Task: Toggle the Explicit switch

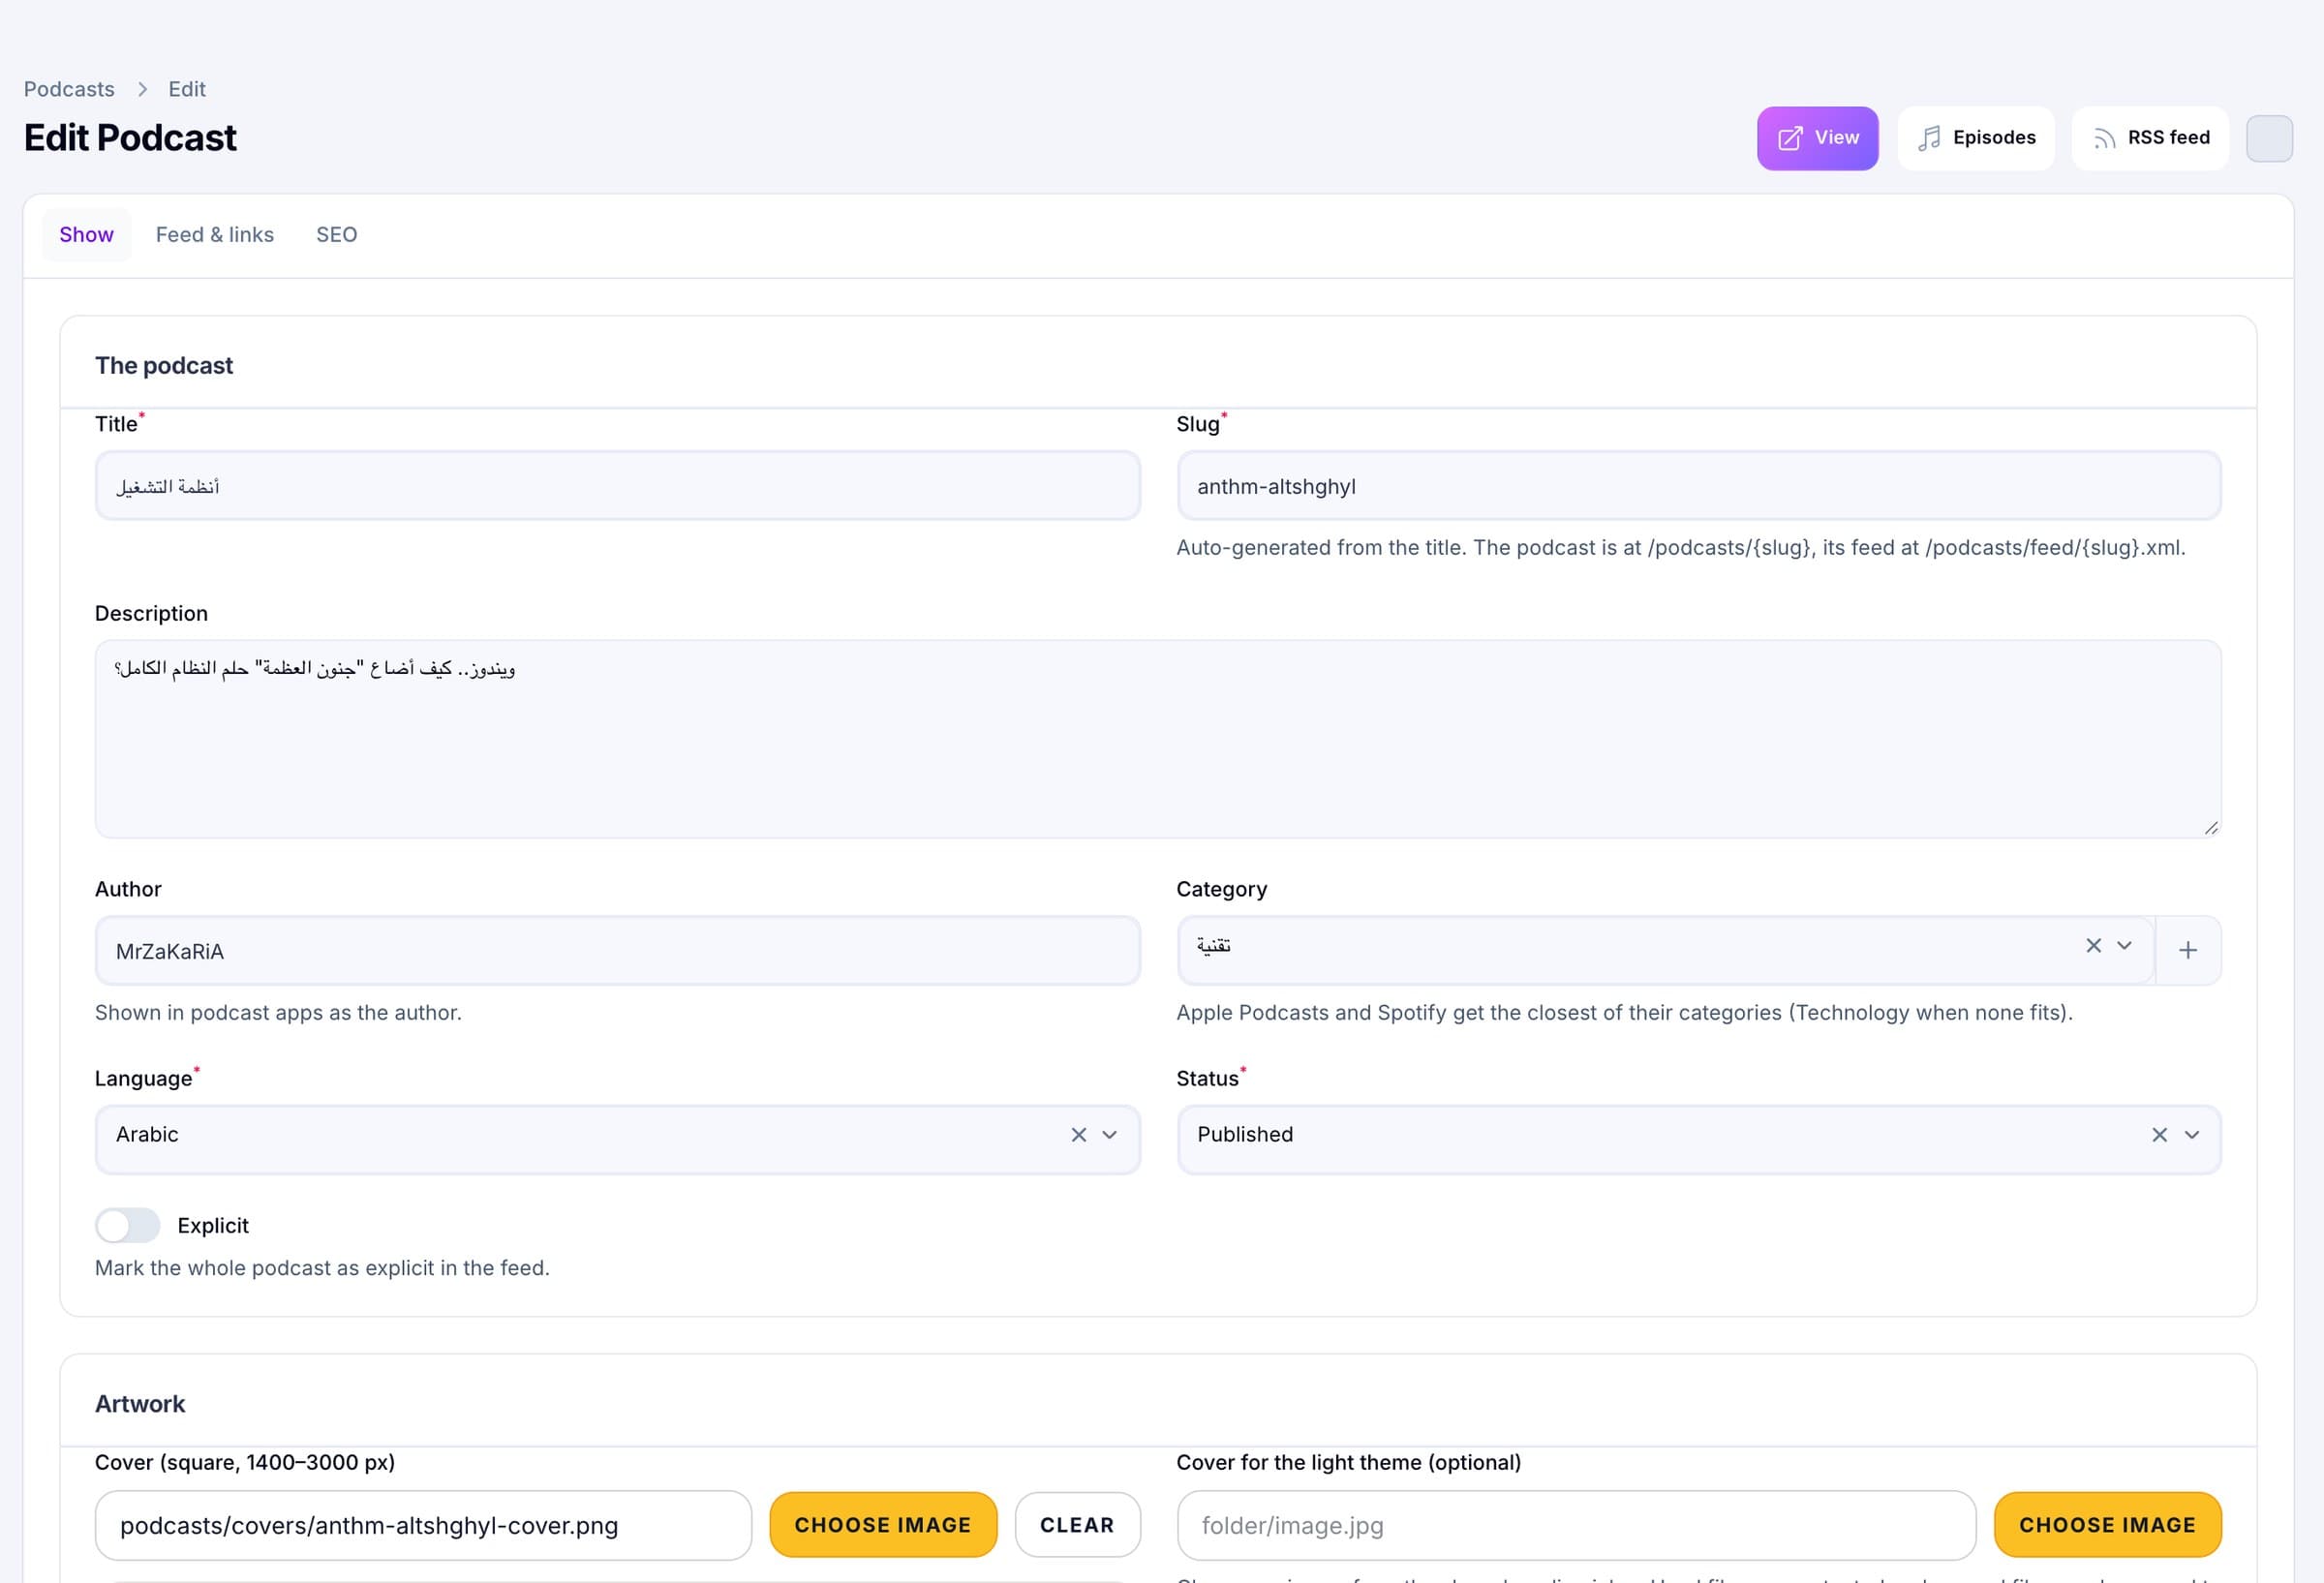Action: [x=127, y=1225]
